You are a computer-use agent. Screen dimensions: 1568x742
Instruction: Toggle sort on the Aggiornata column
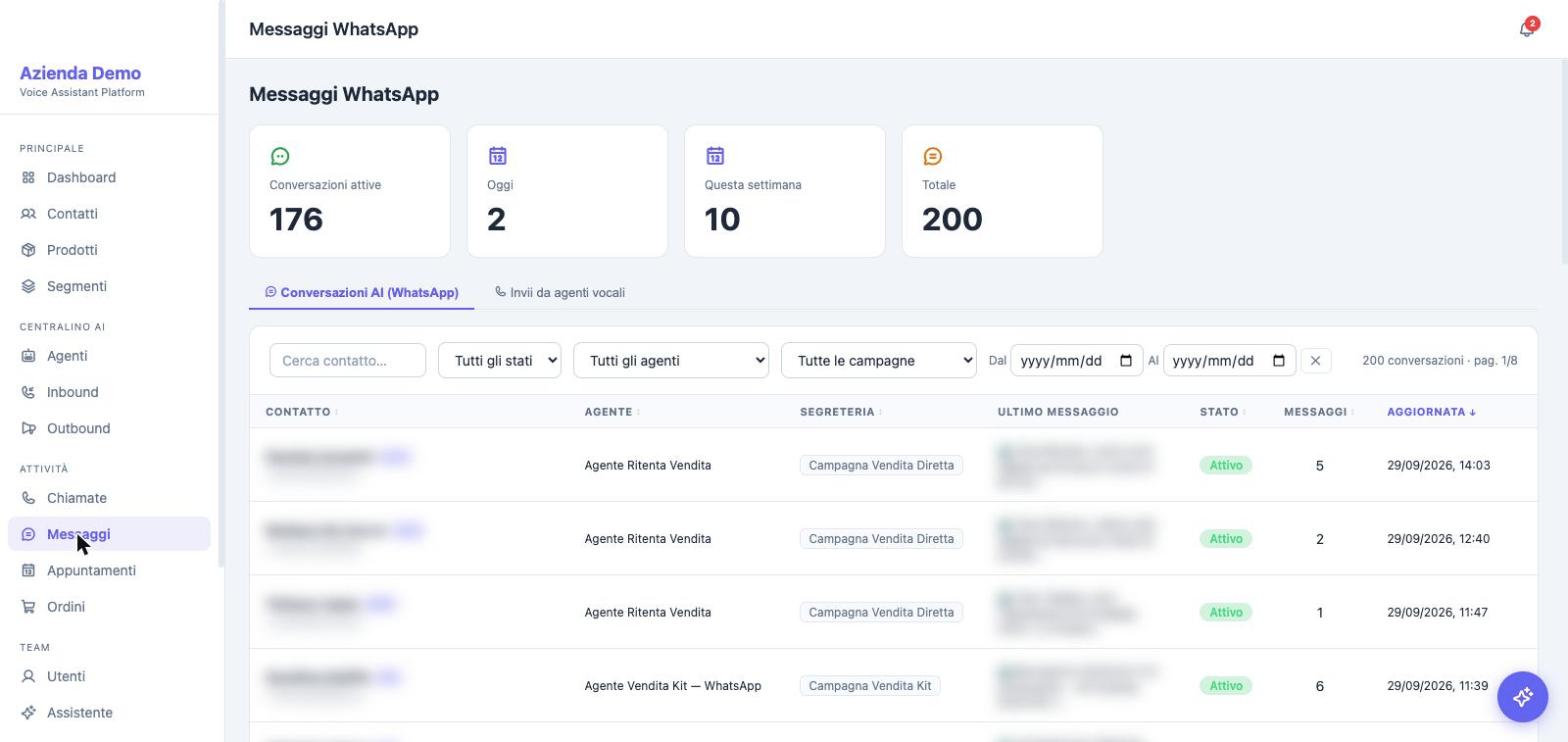click(1431, 412)
